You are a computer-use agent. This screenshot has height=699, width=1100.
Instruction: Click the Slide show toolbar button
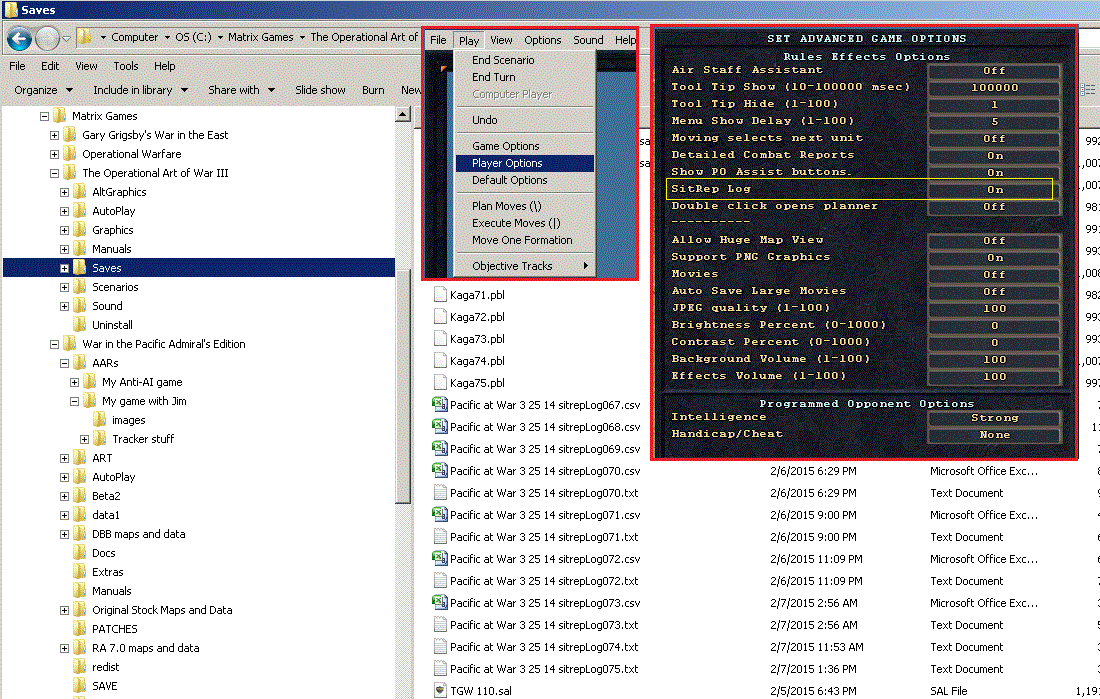[320, 90]
